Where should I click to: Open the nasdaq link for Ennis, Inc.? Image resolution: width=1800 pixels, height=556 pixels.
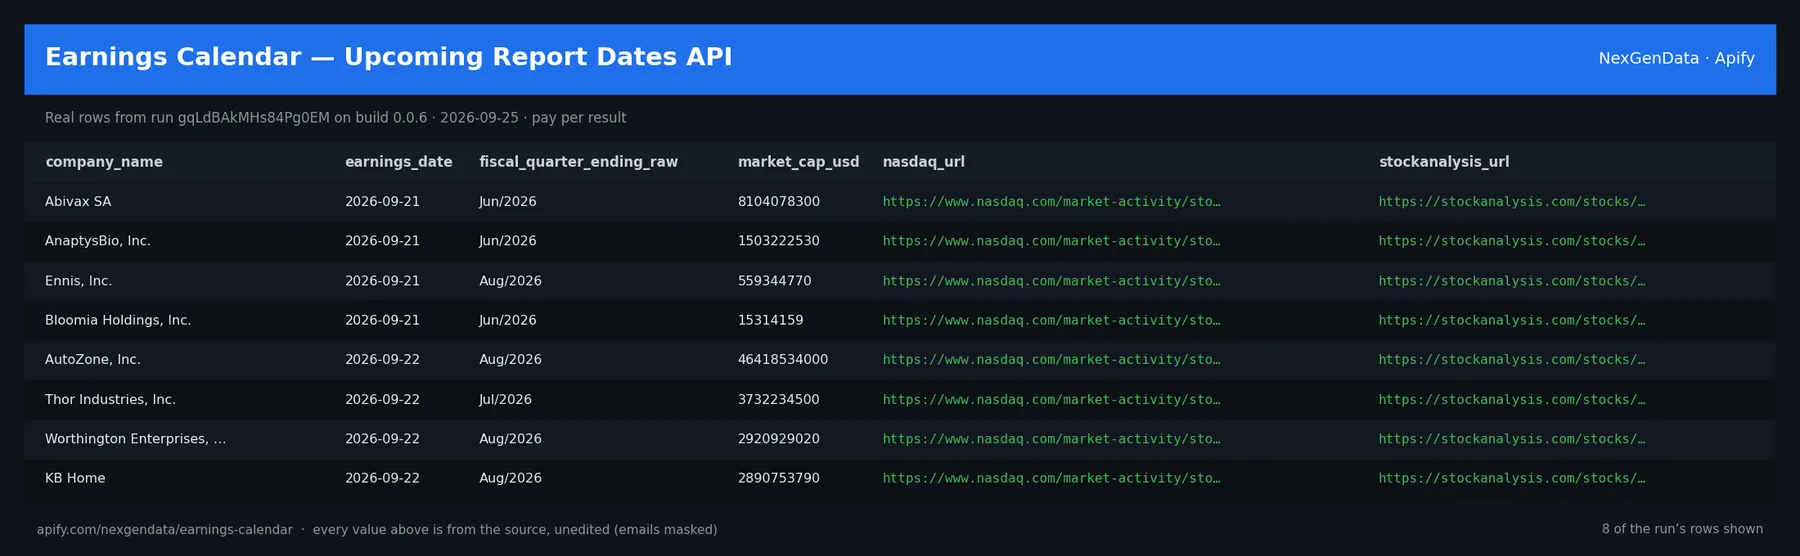[1051, 281]
